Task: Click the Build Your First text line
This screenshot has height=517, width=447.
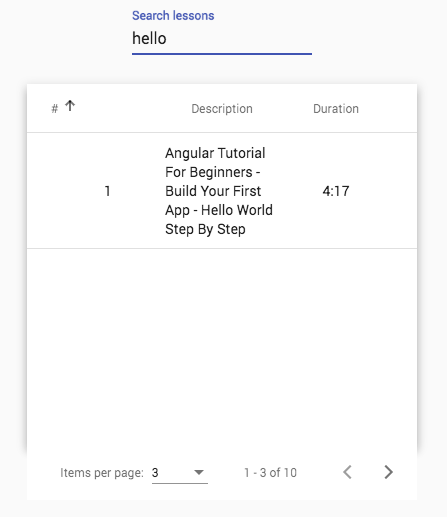Action: click(x=213, y=191)
